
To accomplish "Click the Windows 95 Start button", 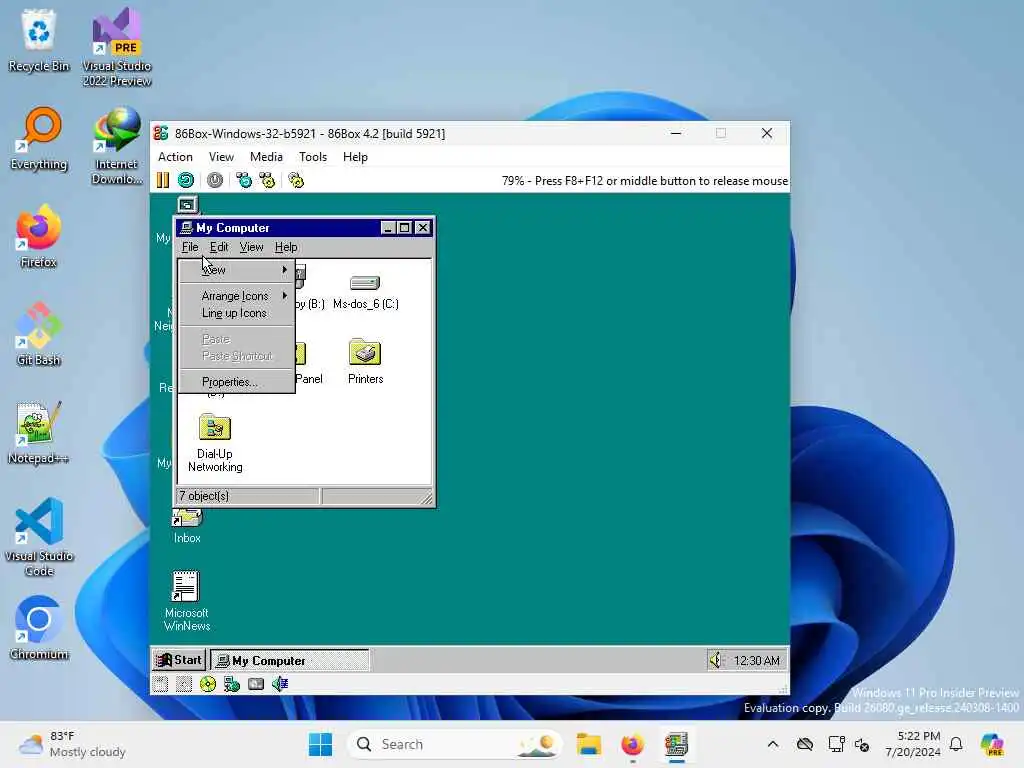I will 179,660.
